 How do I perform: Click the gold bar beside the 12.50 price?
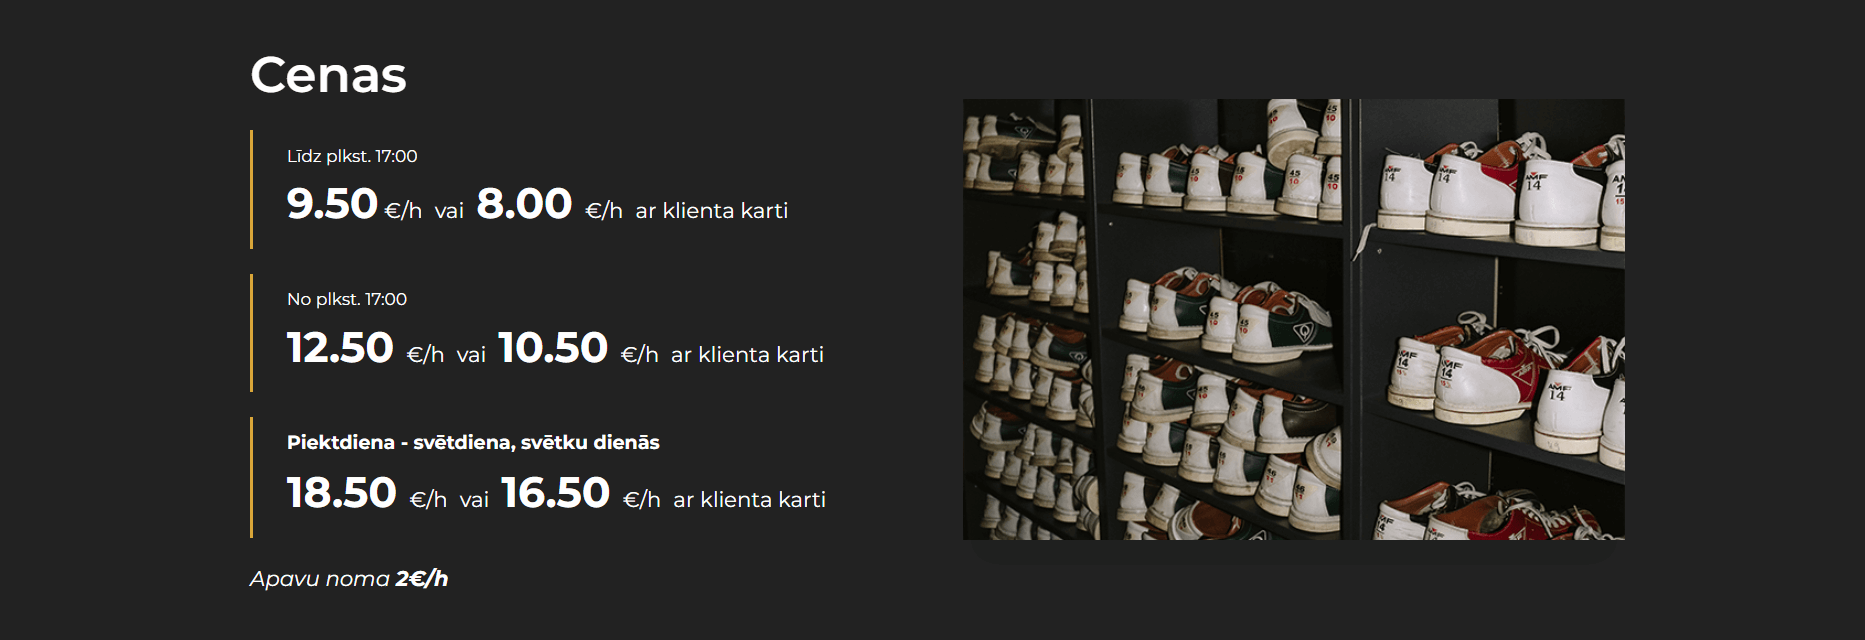pyautogui.click(x=251, y=333)
